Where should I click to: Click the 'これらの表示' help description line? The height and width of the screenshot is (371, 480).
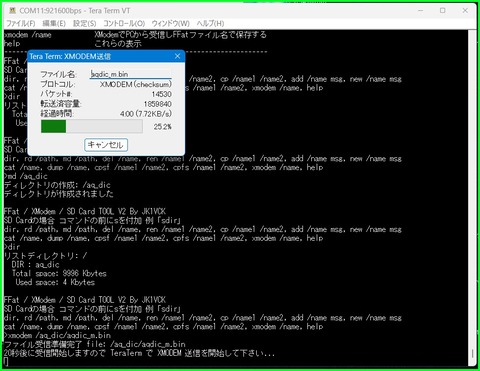[x=118, y=44]
